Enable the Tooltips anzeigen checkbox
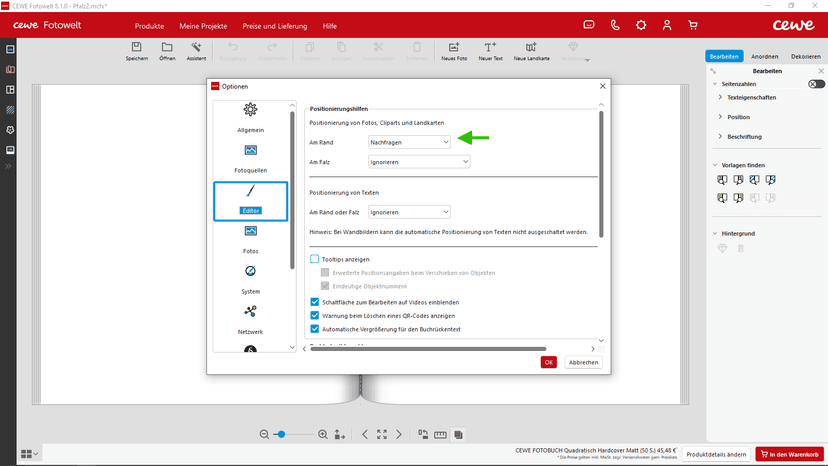This screenshot has width=828, height=466. tap(315, 259)
